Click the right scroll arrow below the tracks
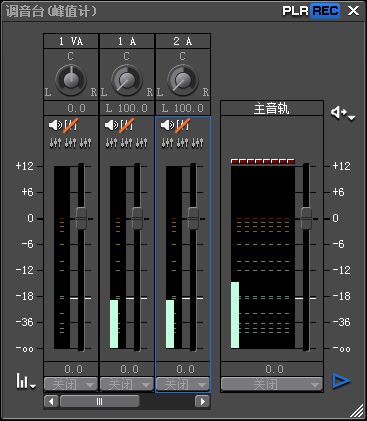 [202, 401]
